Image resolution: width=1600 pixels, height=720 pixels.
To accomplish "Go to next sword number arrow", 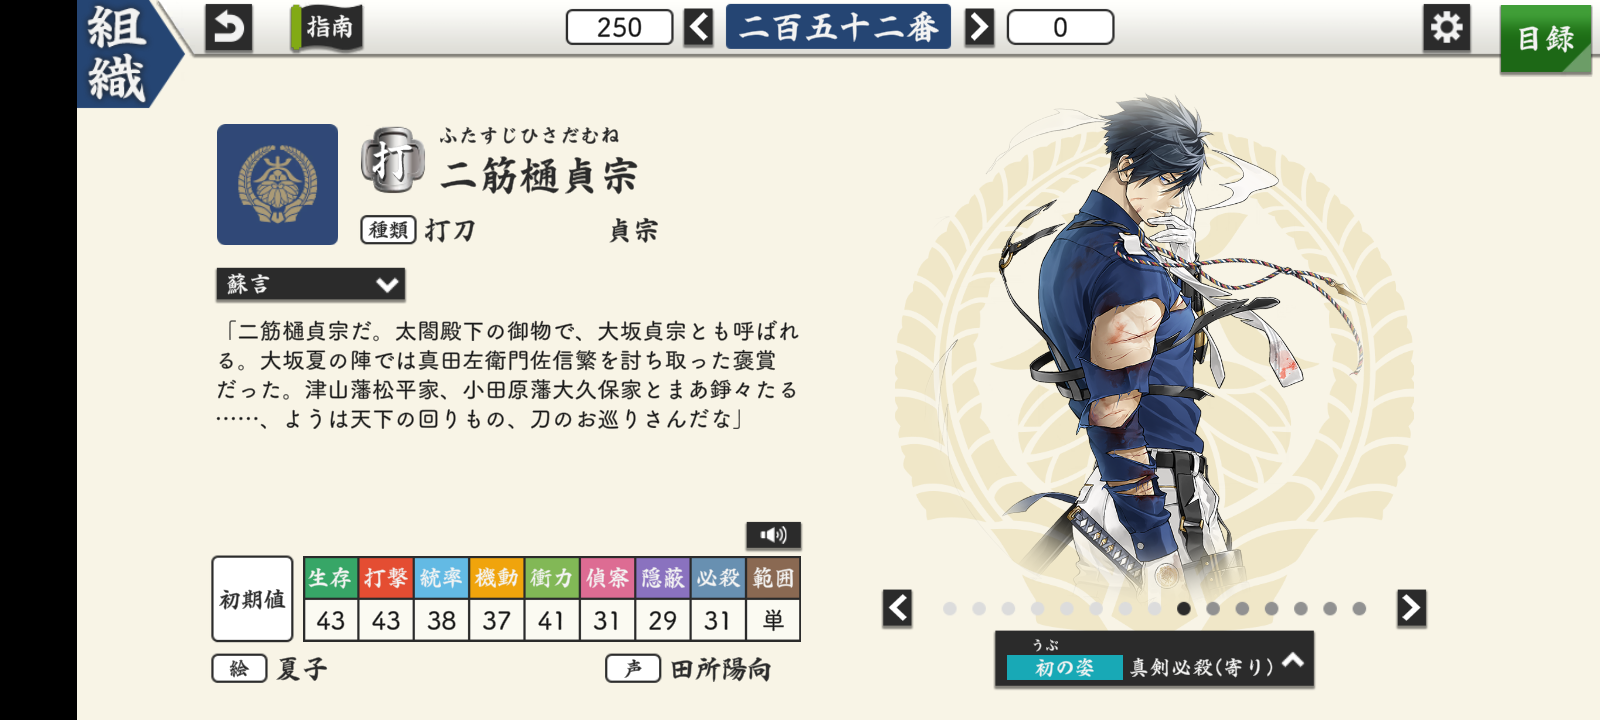I will coord(980,27).
